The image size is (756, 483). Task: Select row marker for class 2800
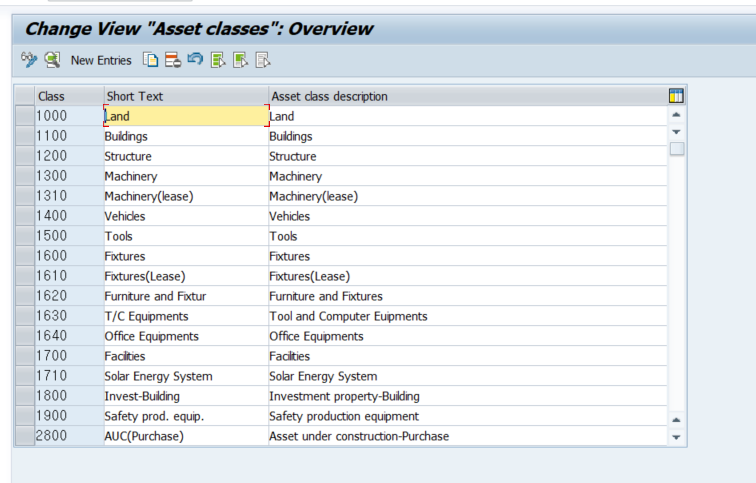point(25,436)
